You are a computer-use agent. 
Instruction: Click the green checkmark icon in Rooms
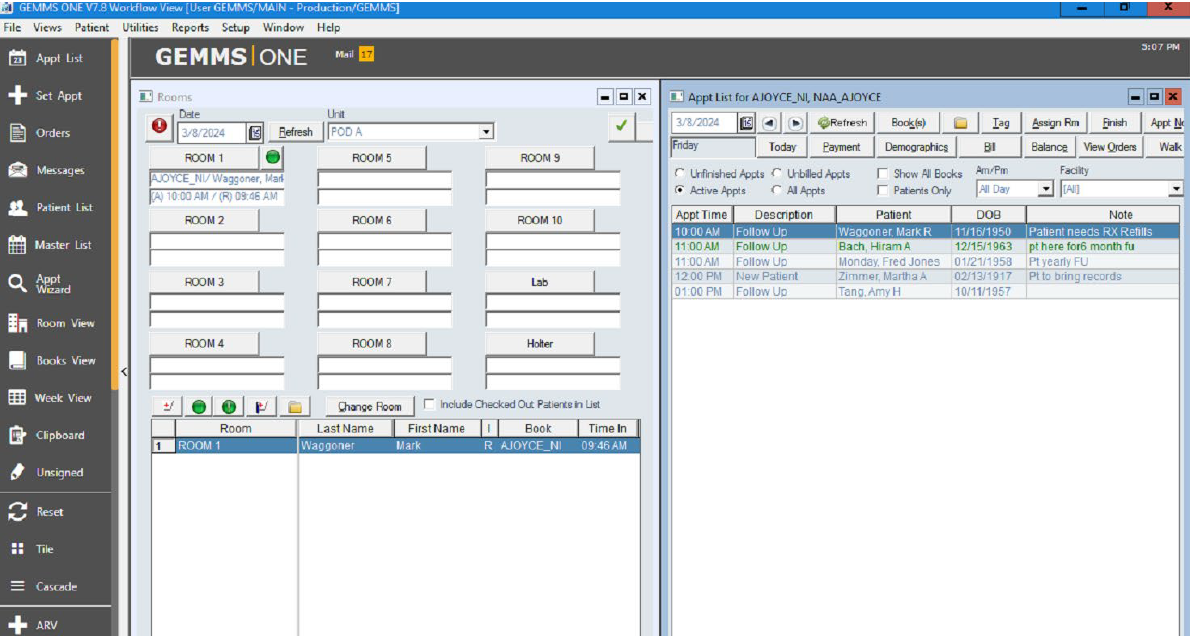coord(621,127)
